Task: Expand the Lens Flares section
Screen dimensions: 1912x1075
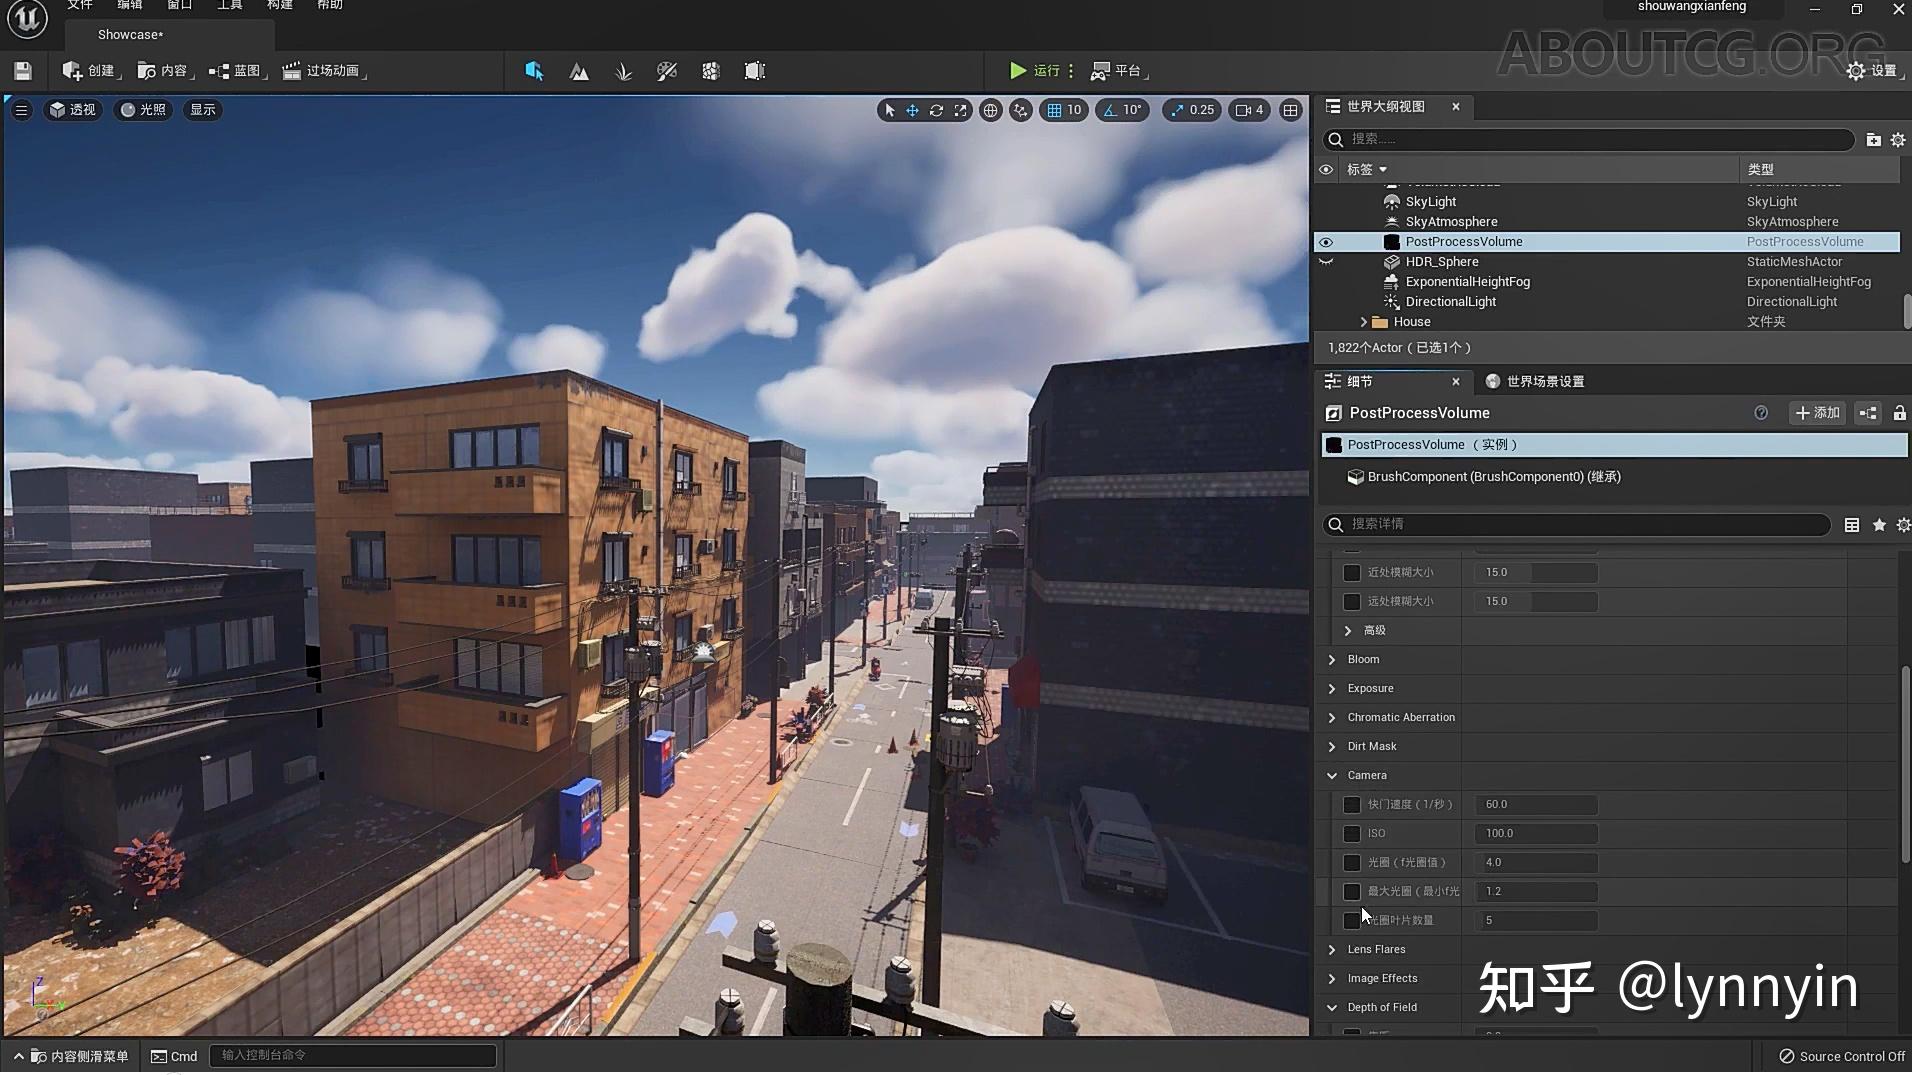Action: click(1332, 950)
